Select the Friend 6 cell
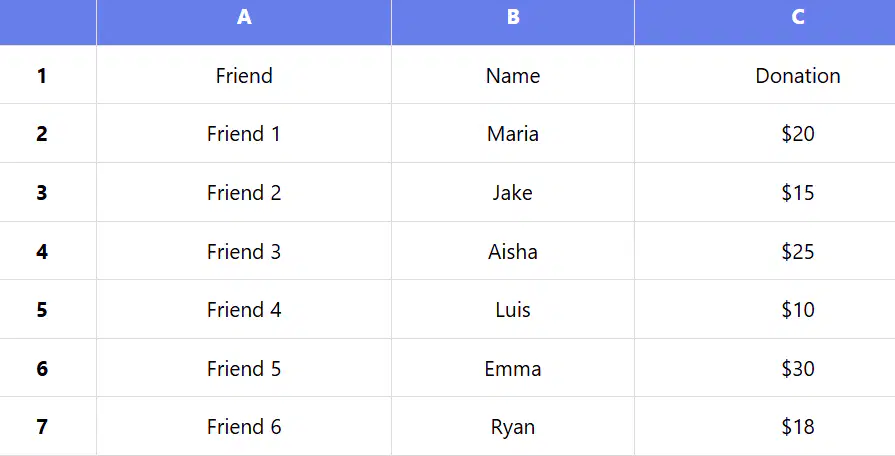The width and height of the screenshot is (895, 456). [244, 426]
